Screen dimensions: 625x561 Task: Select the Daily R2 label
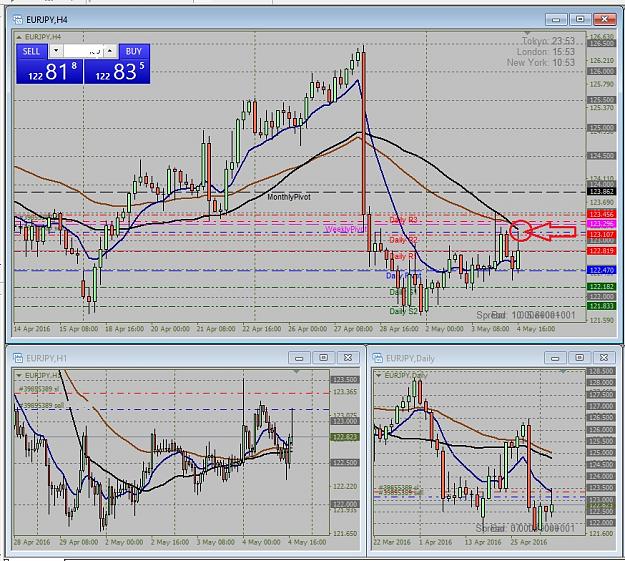tap(403, 240)
